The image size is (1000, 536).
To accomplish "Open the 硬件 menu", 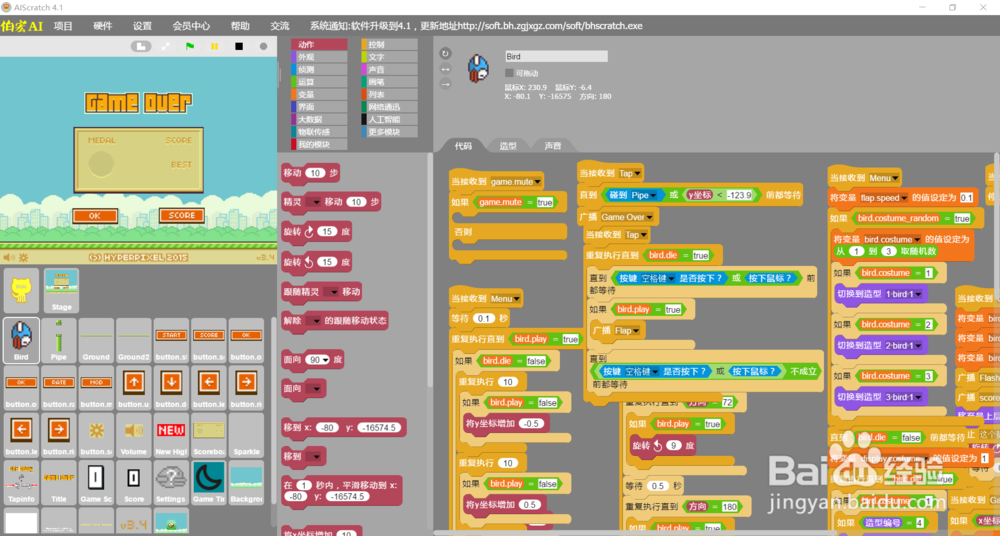I will (x=103, y=26).
